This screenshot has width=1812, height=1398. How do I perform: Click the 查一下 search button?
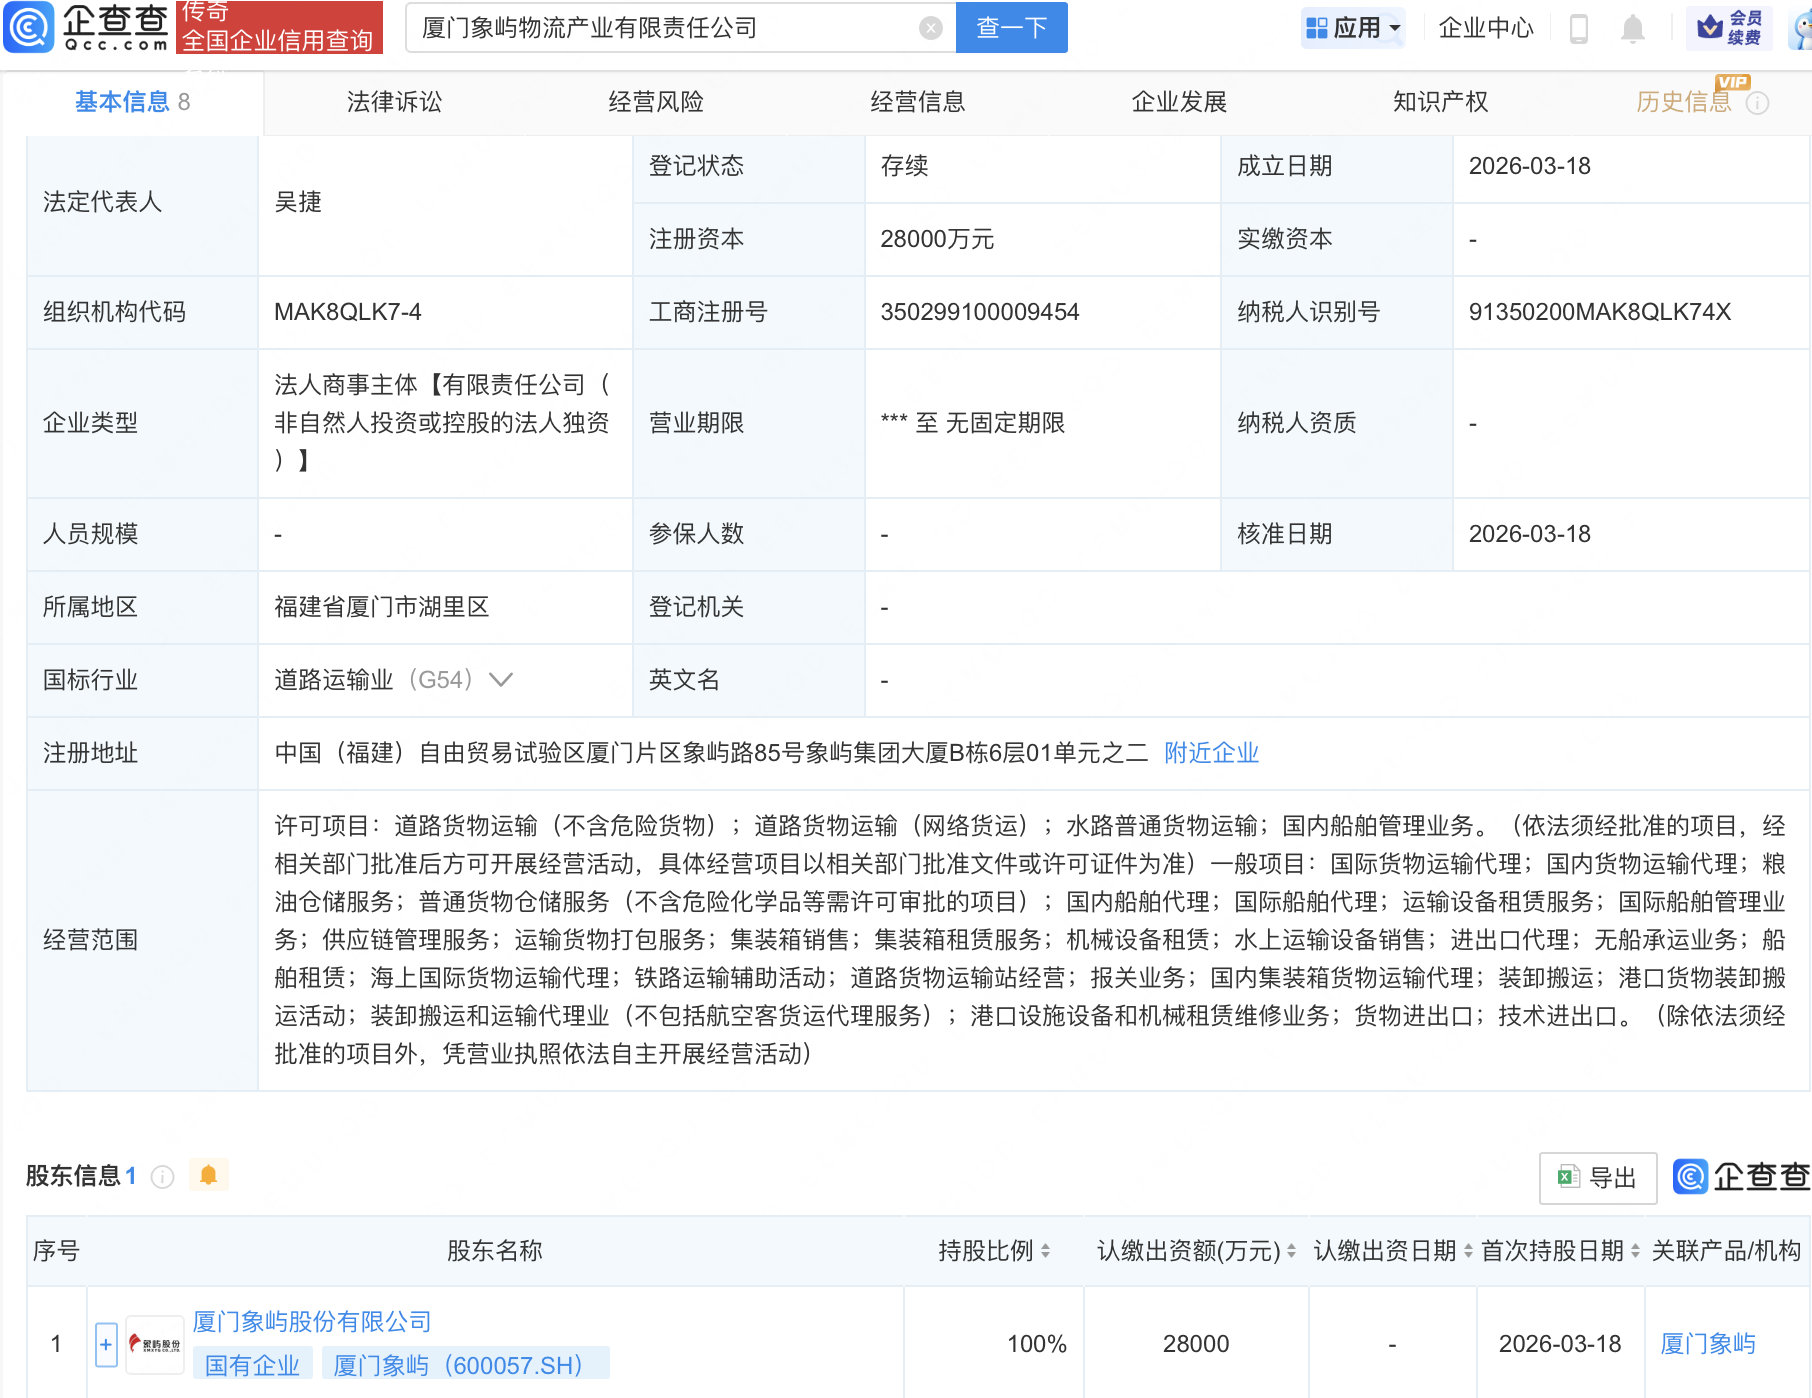click(1011, 27)
